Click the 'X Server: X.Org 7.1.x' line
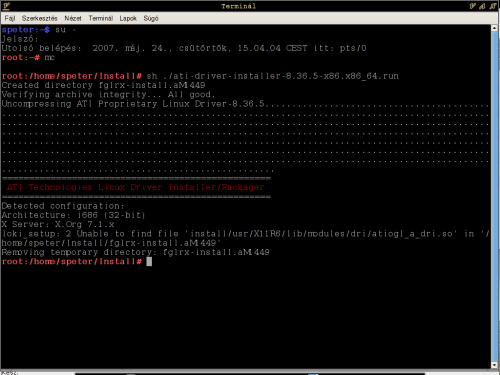The image size is (500, 375). (x=58, y=224)
